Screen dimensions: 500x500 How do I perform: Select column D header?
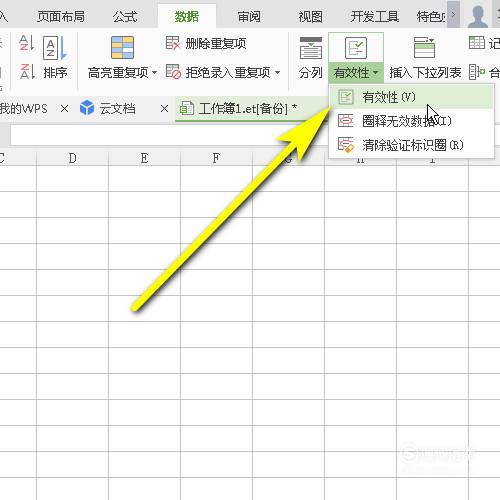pos(72,158)
